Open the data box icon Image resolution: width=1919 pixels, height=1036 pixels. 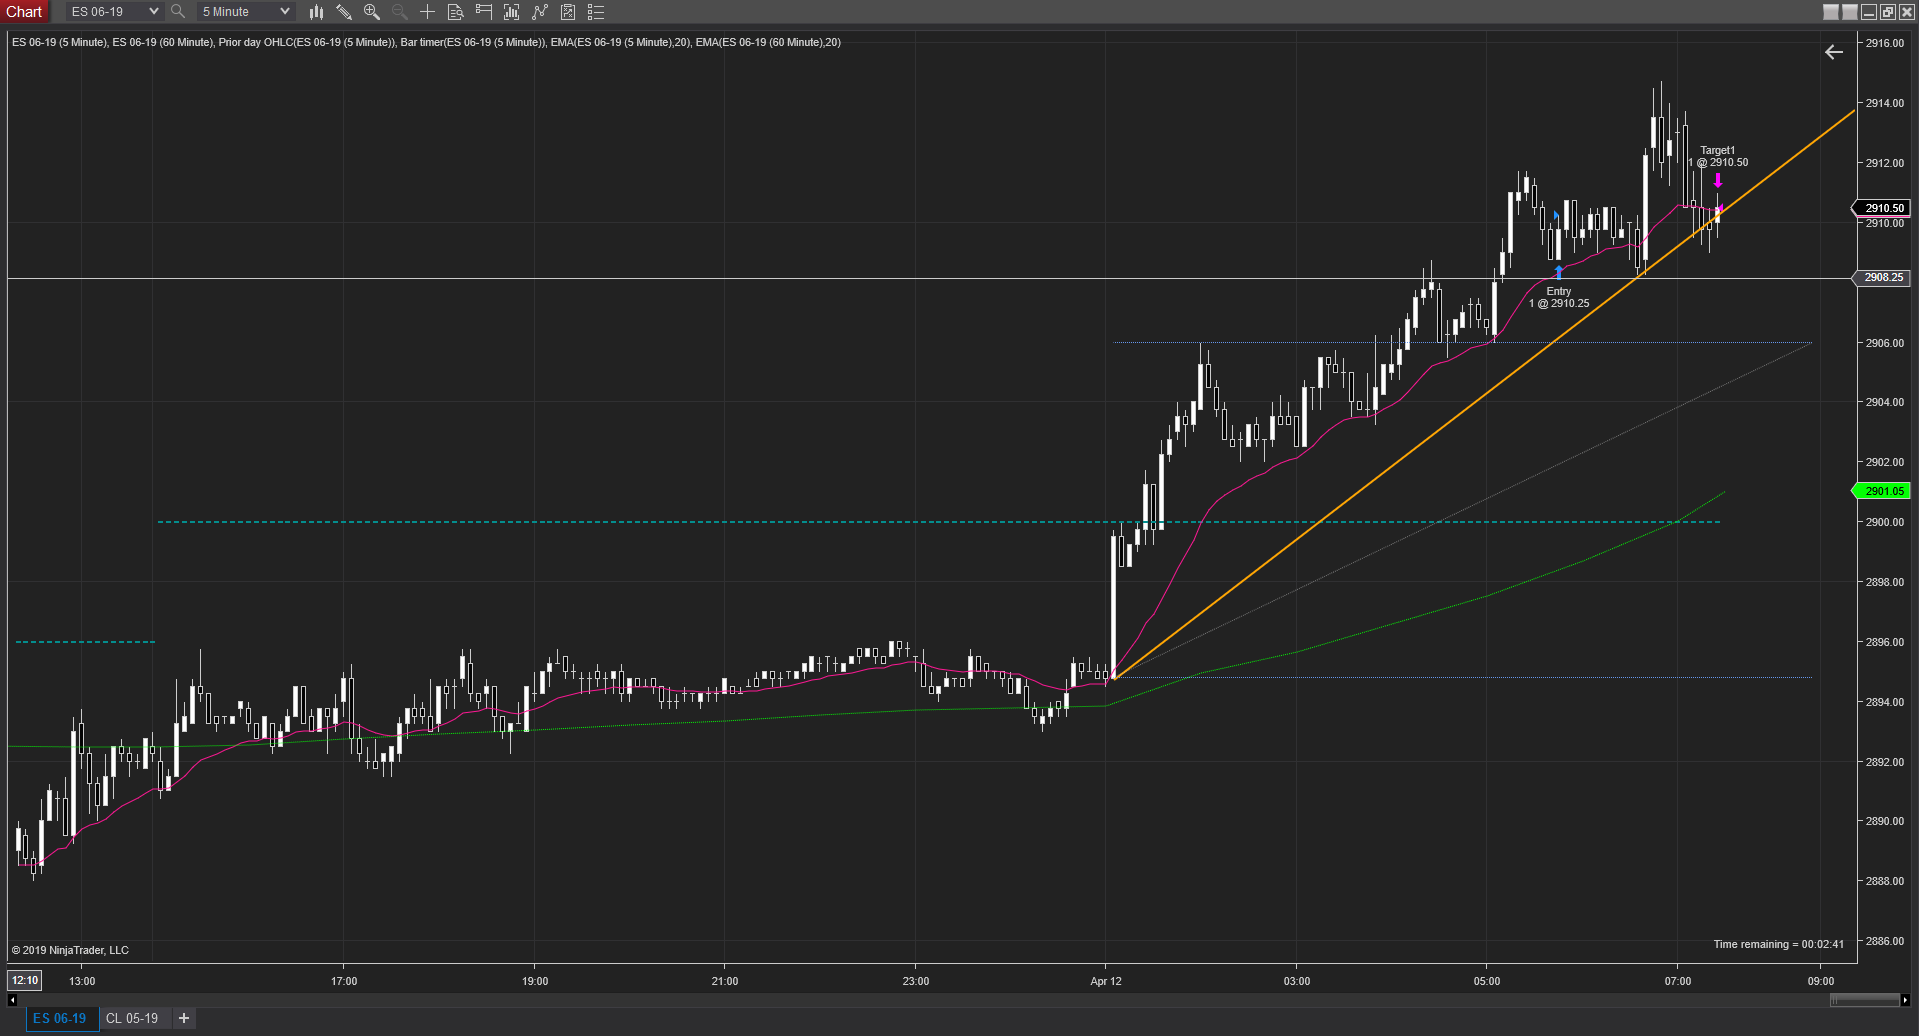[456, 12]
